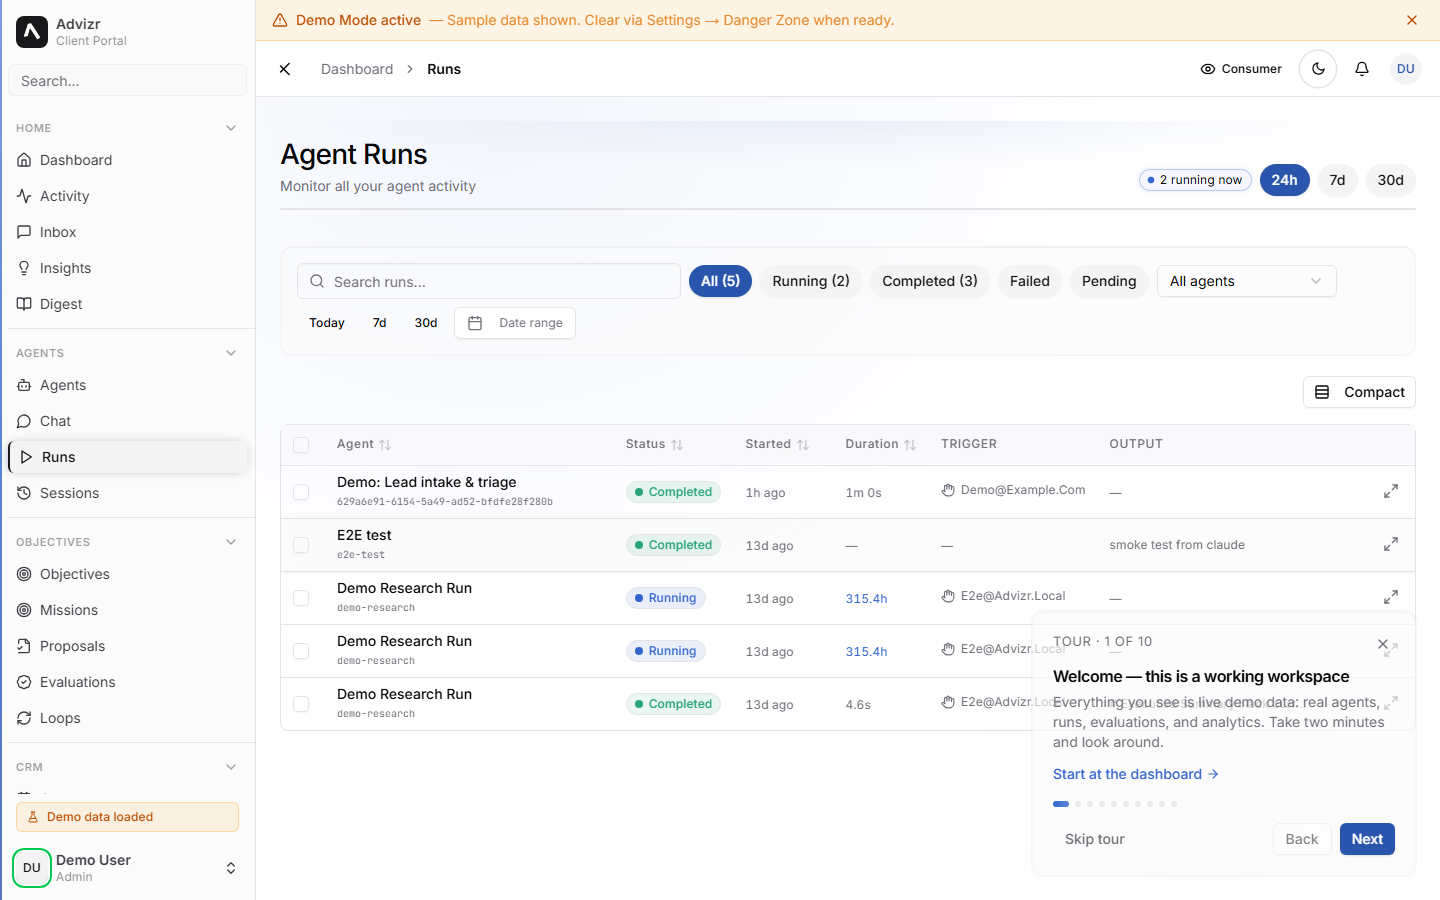This screenshot has width=1440, height=900.
Task: Click the 2 running now badge
Action: click(x=1195, y=180)
